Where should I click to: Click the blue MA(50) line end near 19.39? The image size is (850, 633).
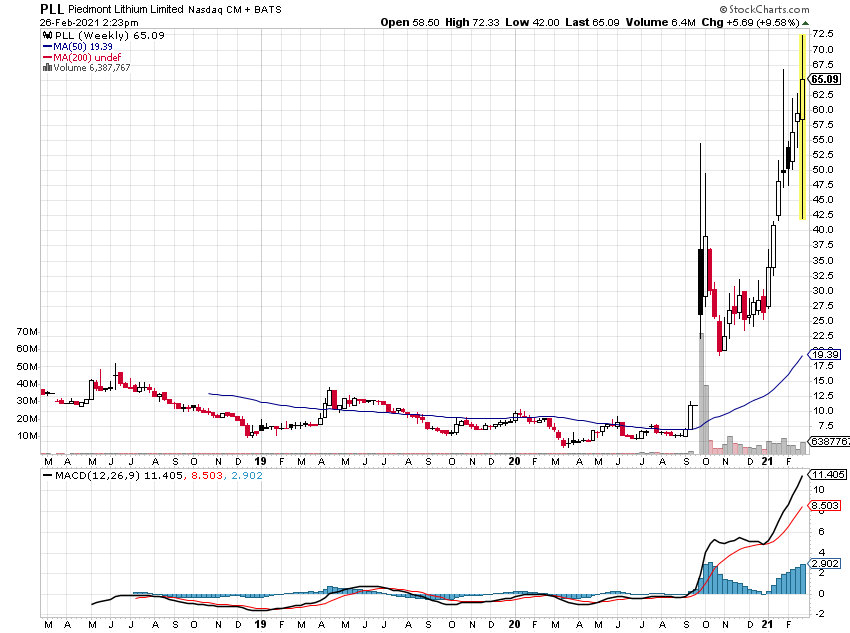(801, 357)
